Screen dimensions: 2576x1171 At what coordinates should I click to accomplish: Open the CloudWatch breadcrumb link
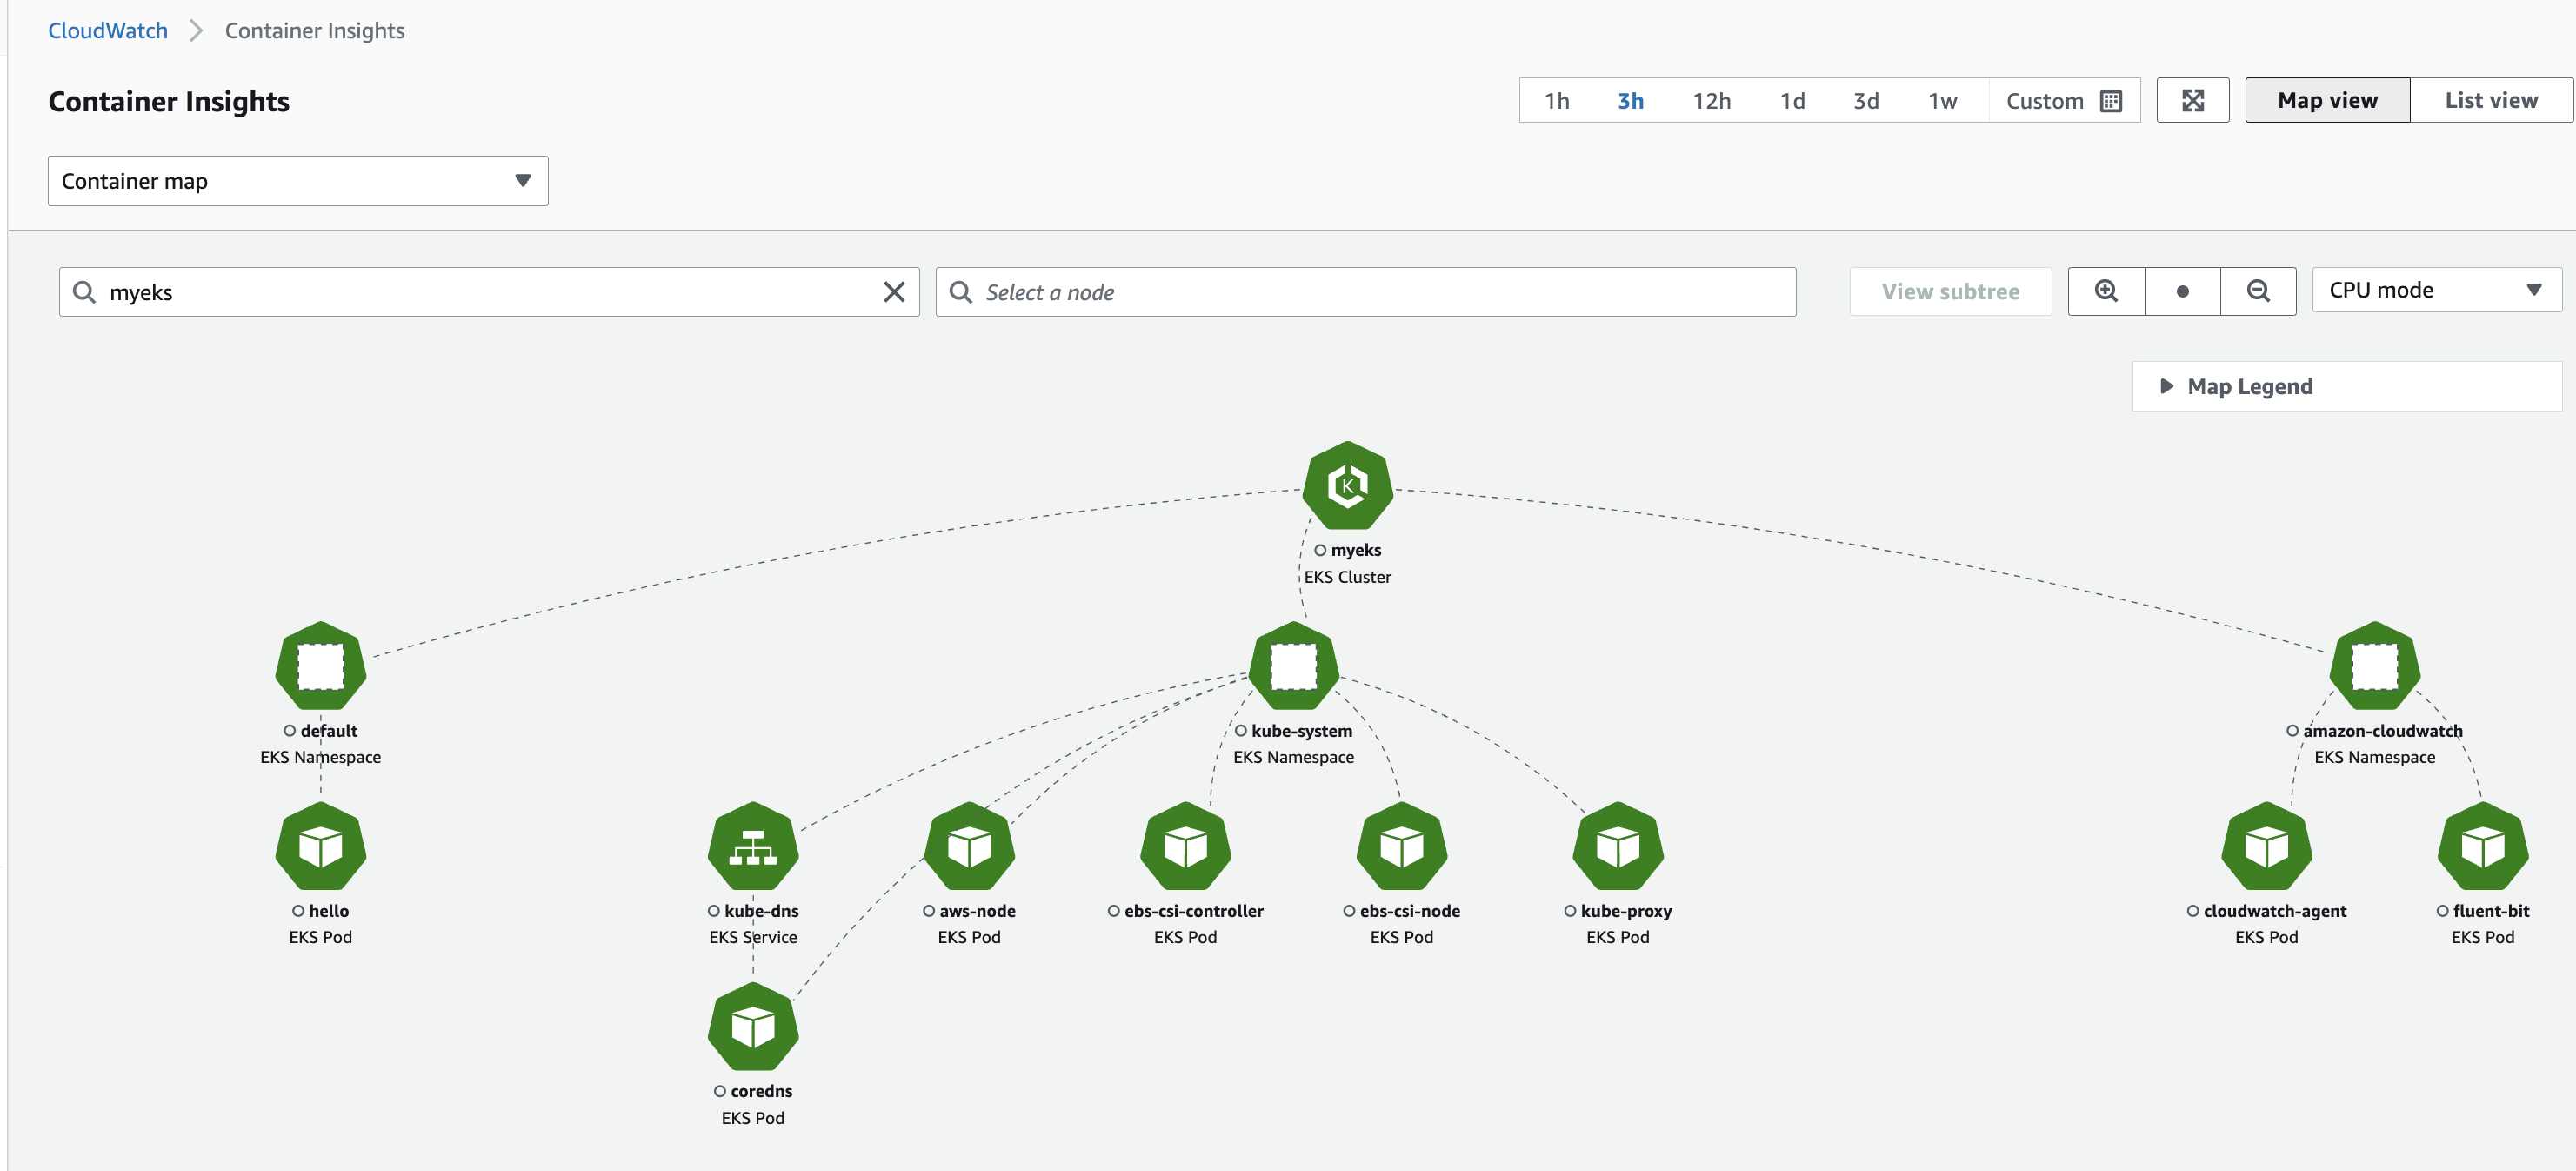(108, 31)
